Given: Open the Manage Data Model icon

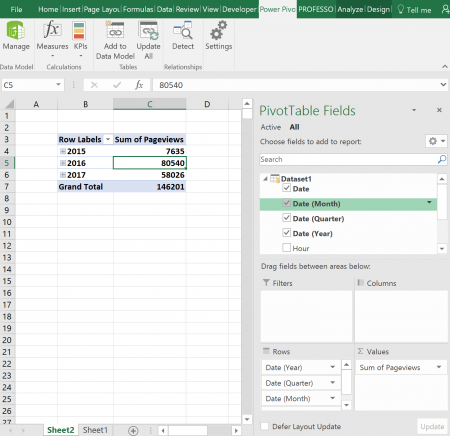Looking at the screenshot, I should [16, 30].
